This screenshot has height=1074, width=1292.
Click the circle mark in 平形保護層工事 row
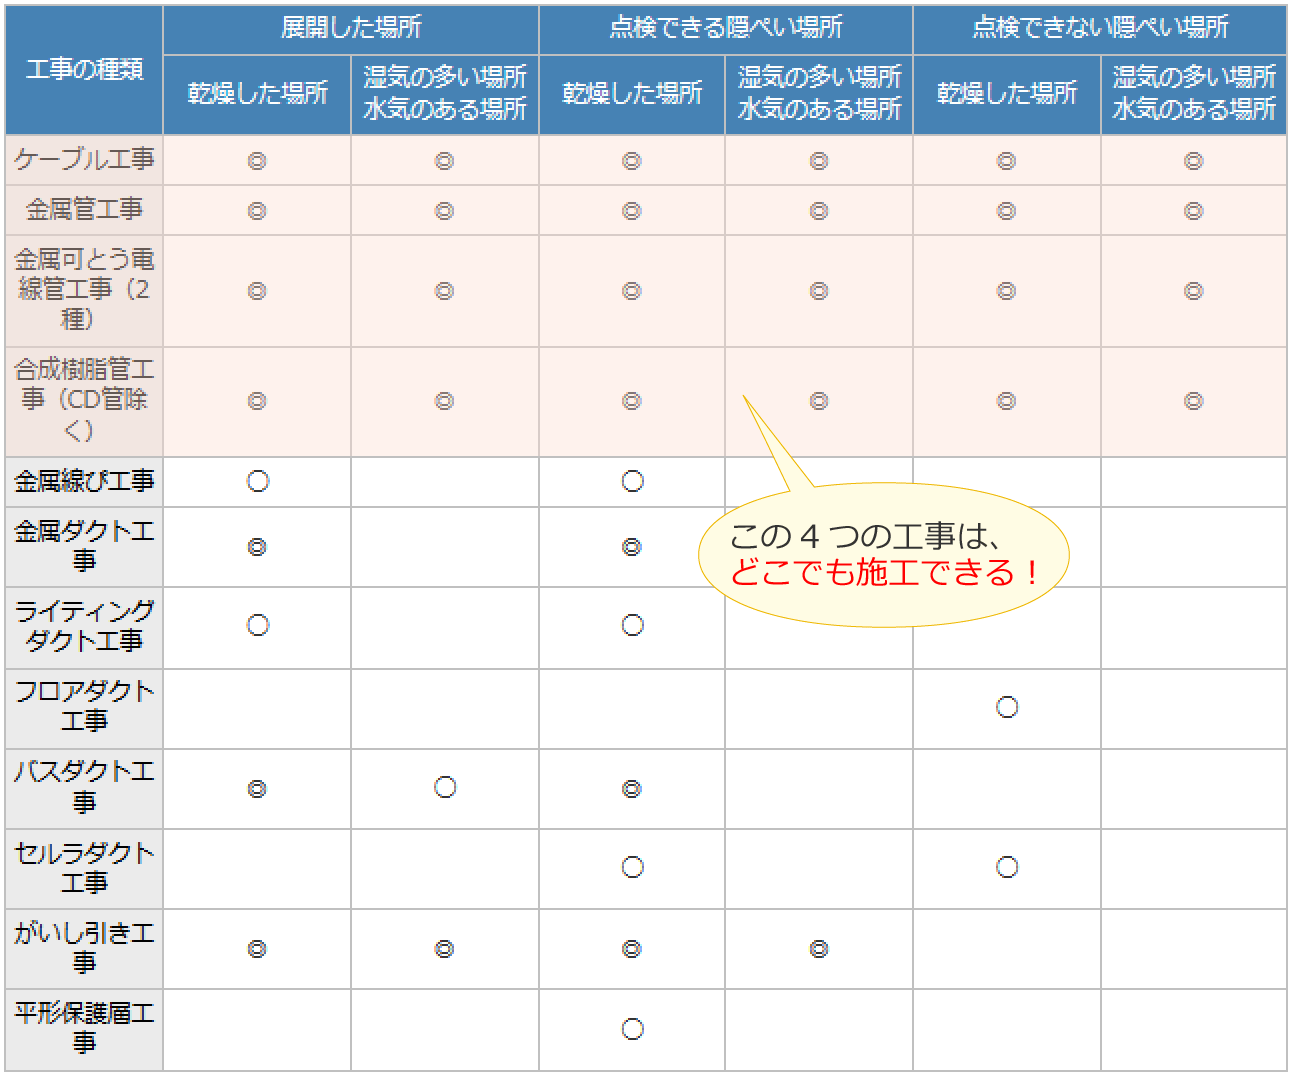(x=632, y=1028)
